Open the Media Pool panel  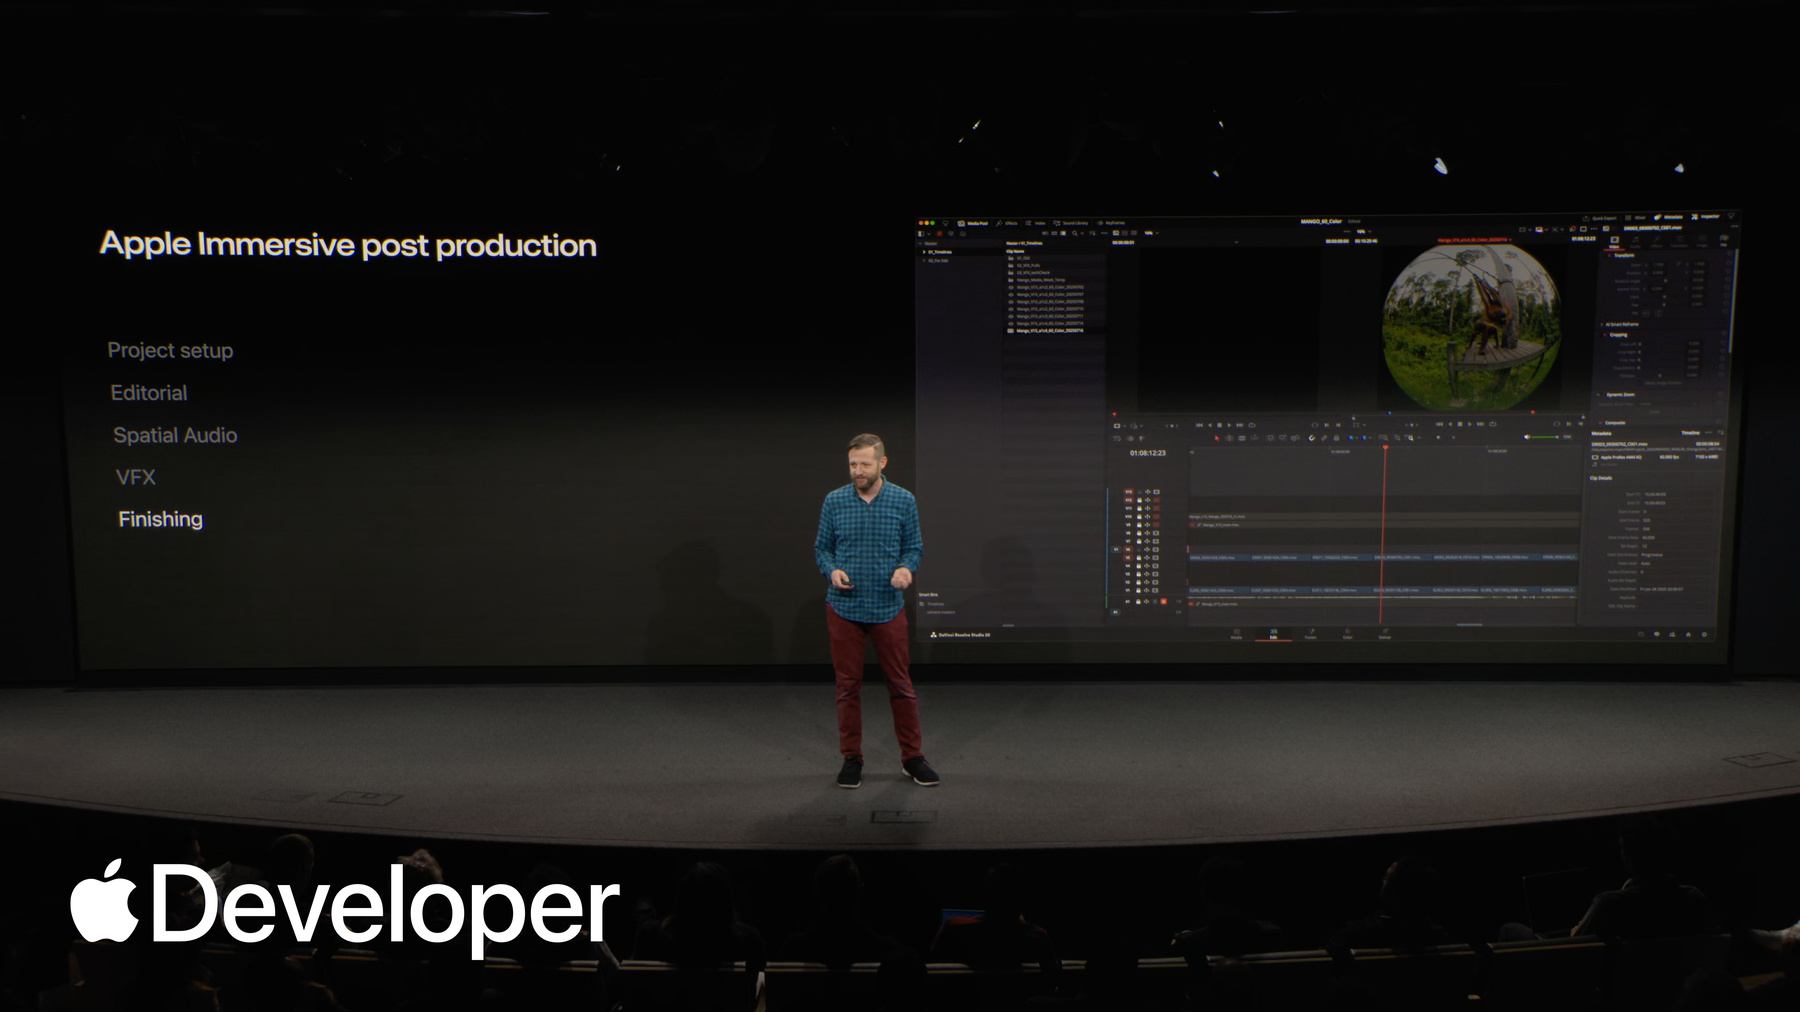click(x=972, y=223)
